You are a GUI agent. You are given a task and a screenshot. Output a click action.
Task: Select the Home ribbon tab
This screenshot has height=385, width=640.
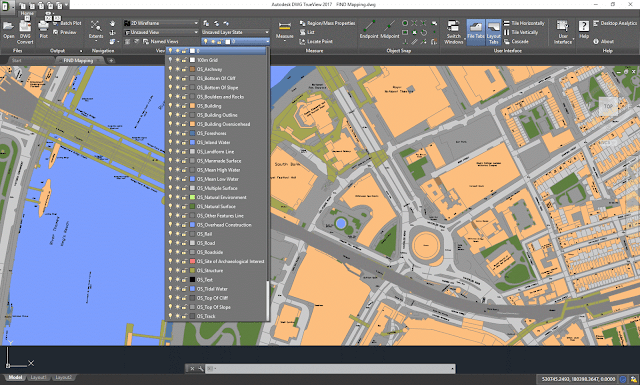(27, 13)
